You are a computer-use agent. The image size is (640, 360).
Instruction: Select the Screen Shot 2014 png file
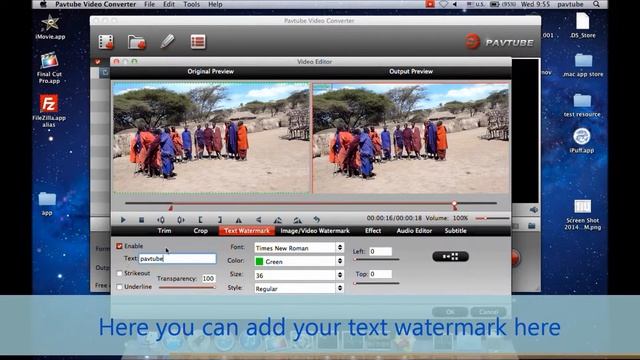582,215
